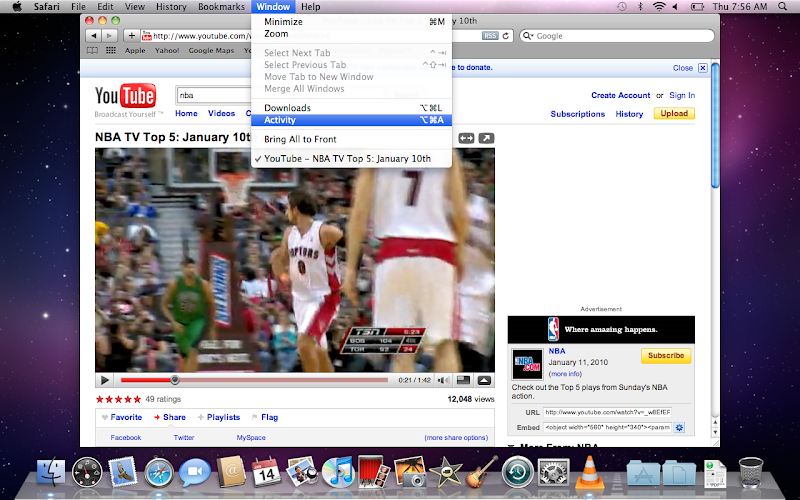
Task: Click the video URL text field
Action: point(607,412)
